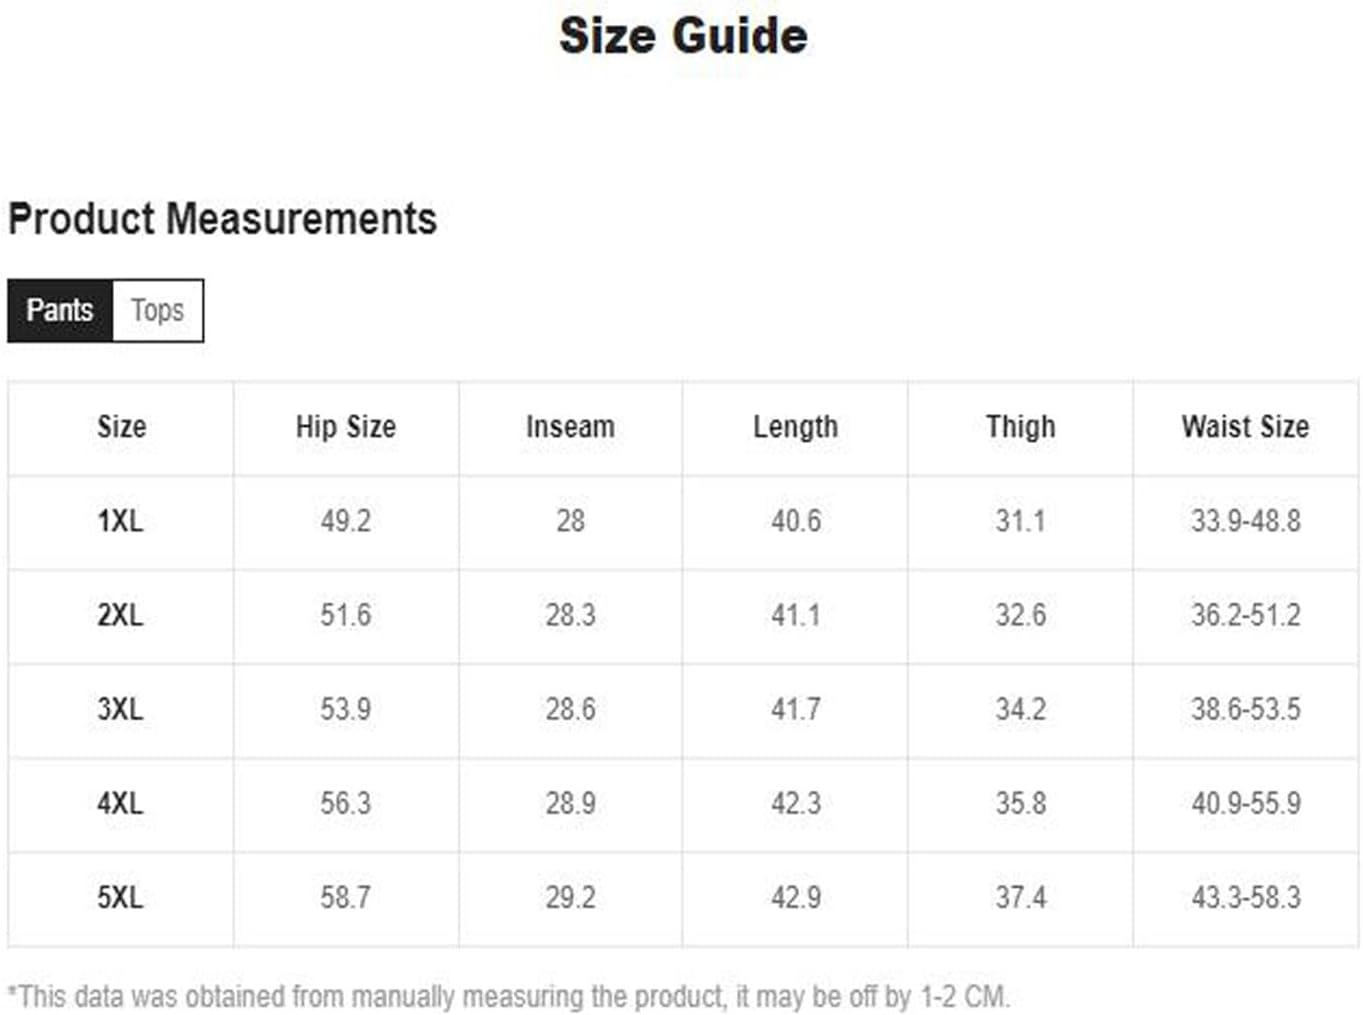
Task: Click the Product Measurements heading
Action: (222, 219)
